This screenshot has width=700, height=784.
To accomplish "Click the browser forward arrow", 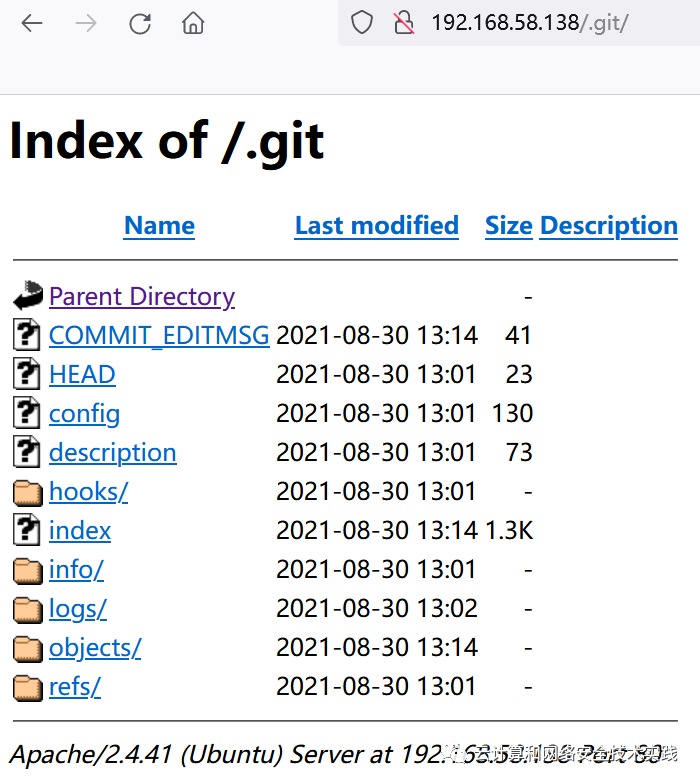I will [86, 23].
